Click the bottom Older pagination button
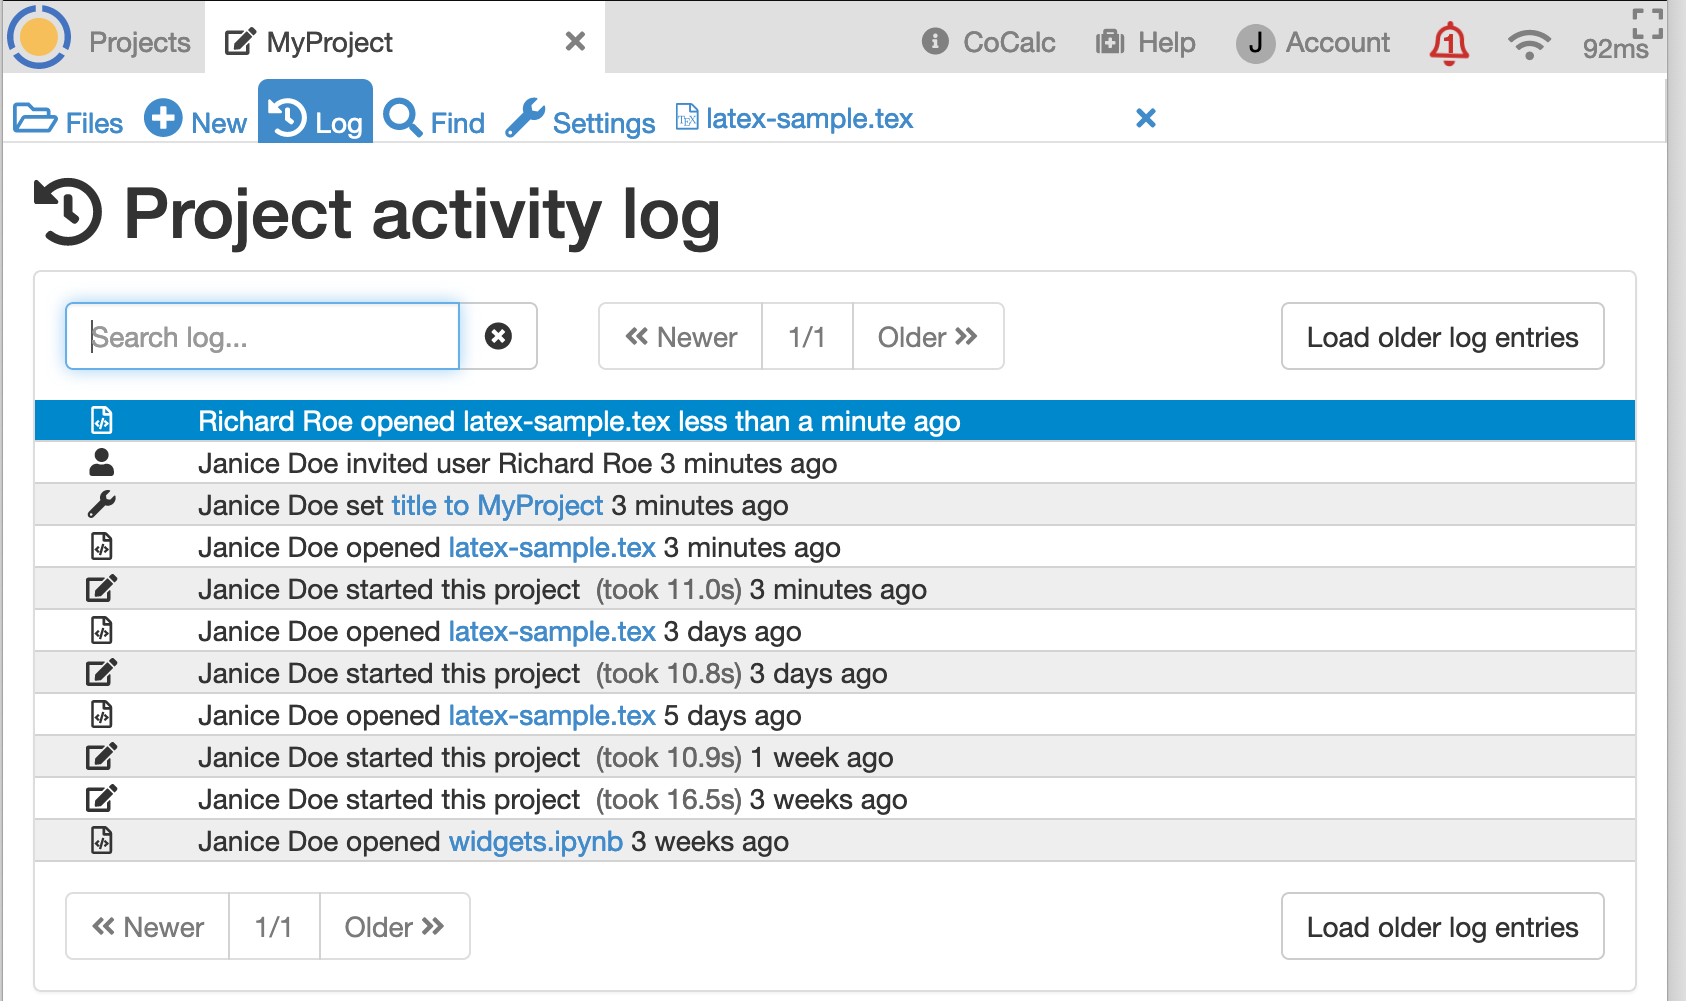The width and height of the screenshot is (1686, 1001). (x=394, y=927)
